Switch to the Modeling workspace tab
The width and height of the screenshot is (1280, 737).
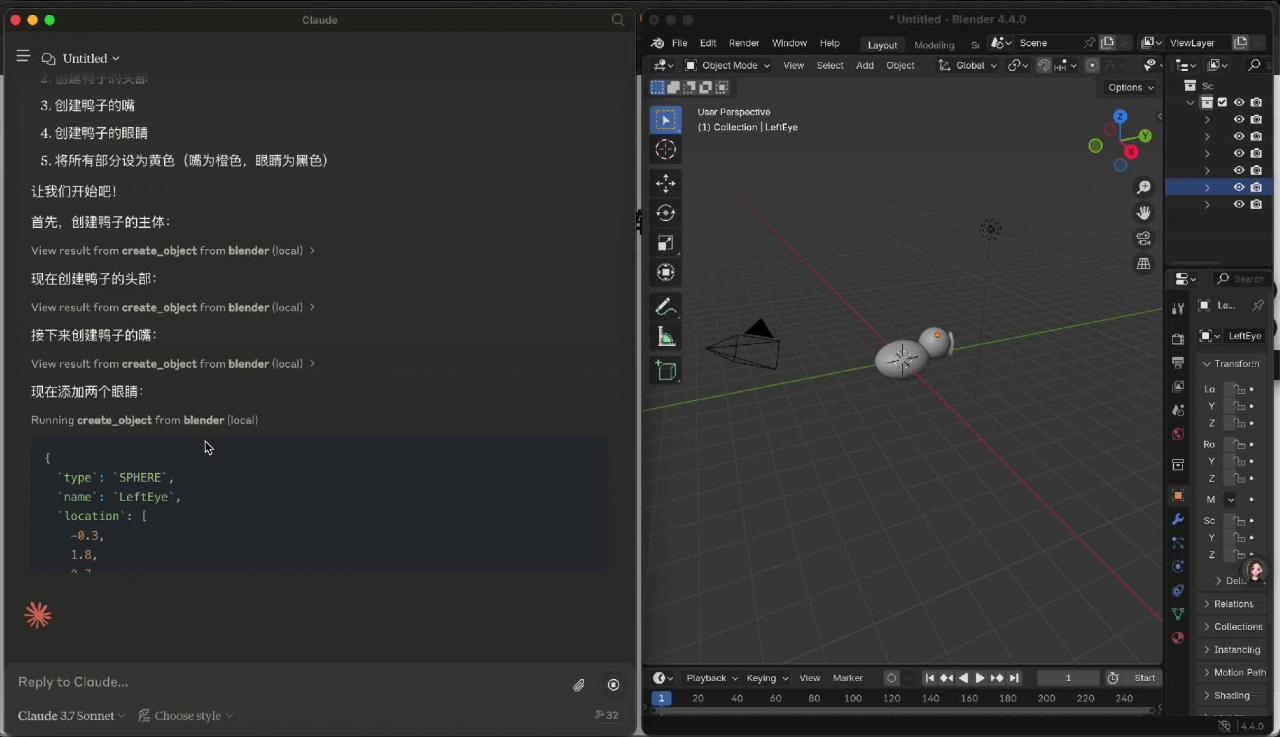coord(934,45)
